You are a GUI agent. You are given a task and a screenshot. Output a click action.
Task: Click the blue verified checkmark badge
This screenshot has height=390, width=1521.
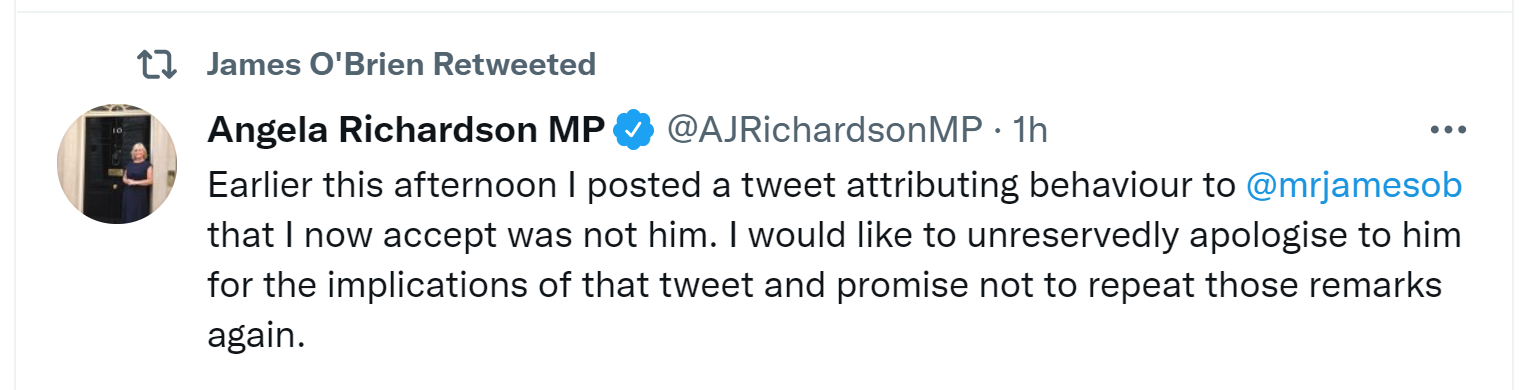[x=633, y=129]
